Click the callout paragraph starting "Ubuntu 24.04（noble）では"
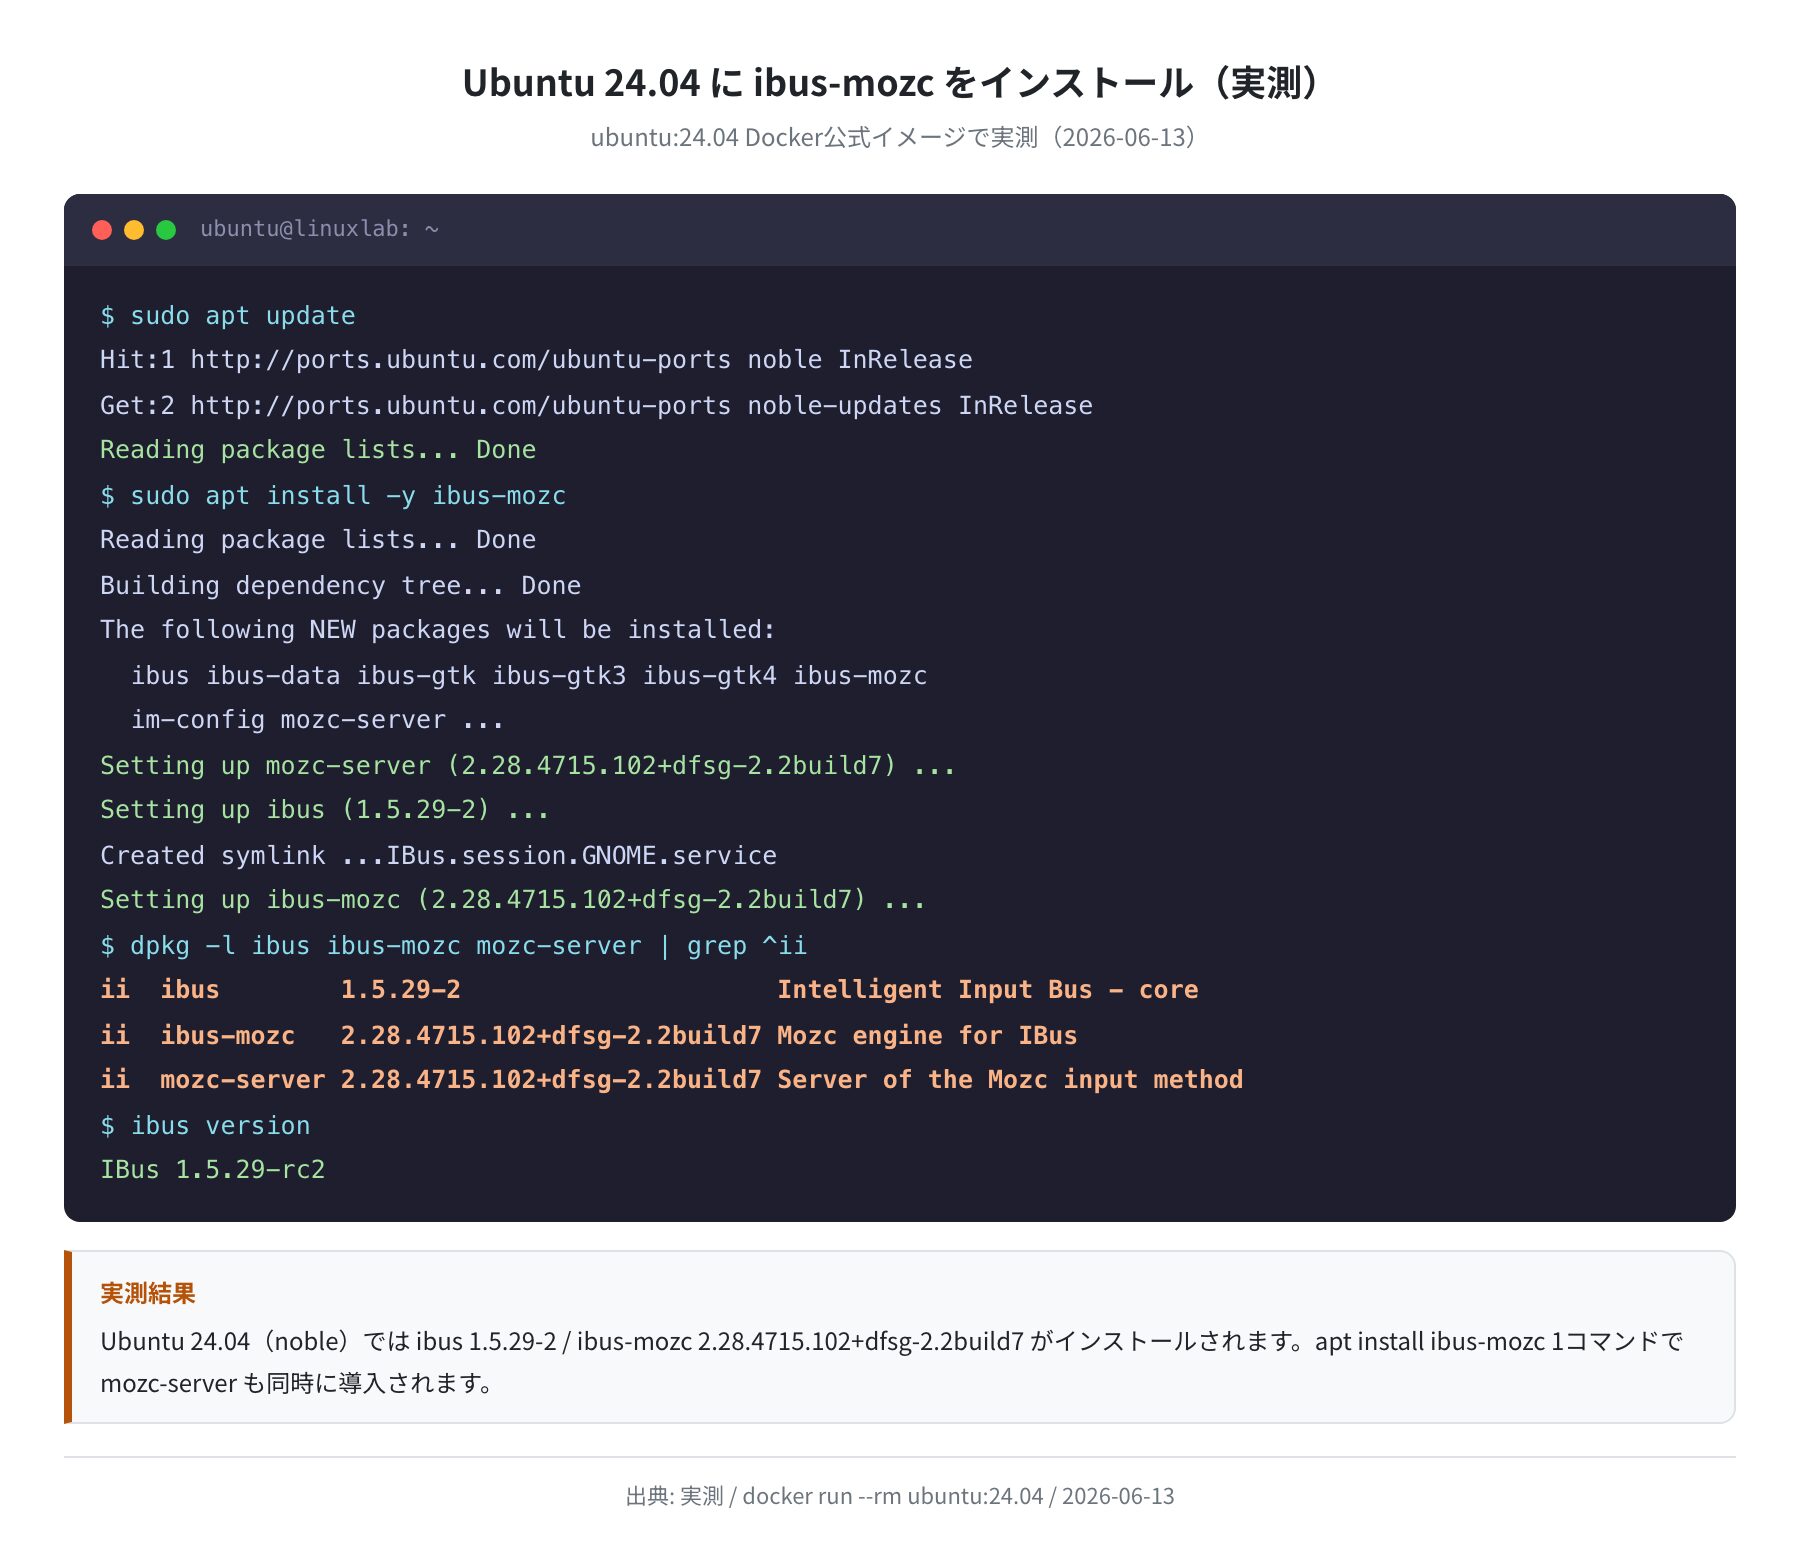The width and height of the screenshot is (1800, 1552). (x=892, y=1362)
